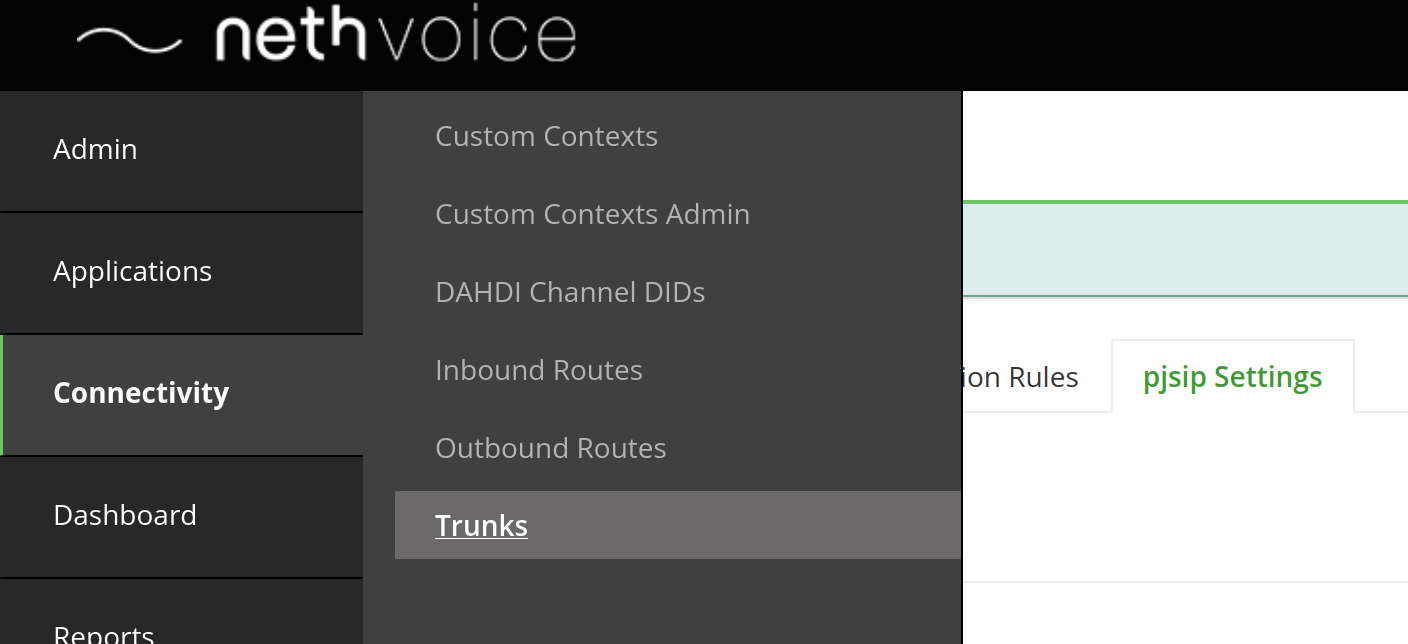1408x644 pixels.
Task: Switch to the pjsip Settings tab
Action: [x=1232, y=377]
